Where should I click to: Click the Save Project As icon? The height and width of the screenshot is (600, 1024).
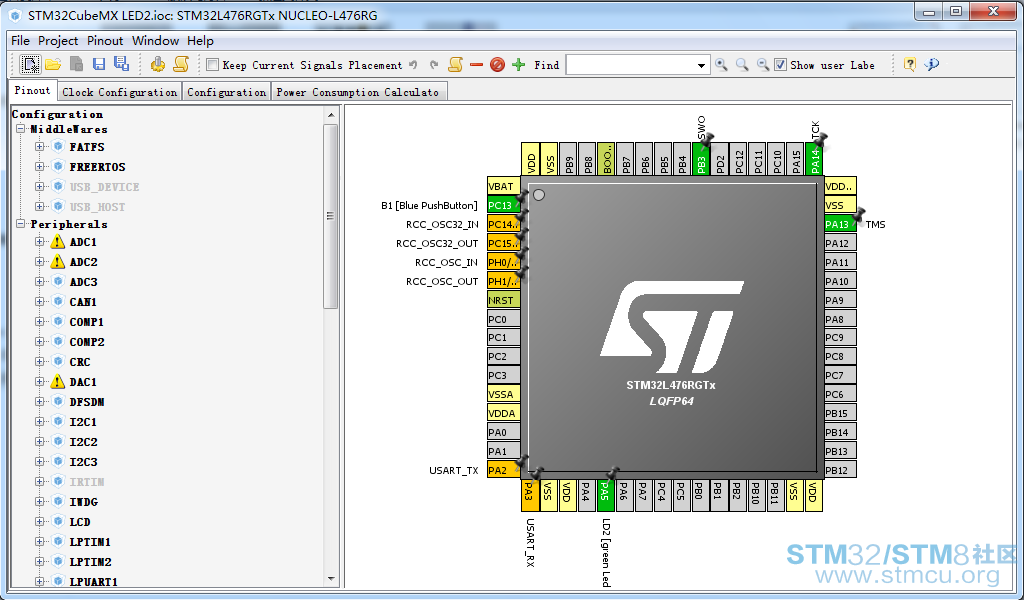[121, 63]
